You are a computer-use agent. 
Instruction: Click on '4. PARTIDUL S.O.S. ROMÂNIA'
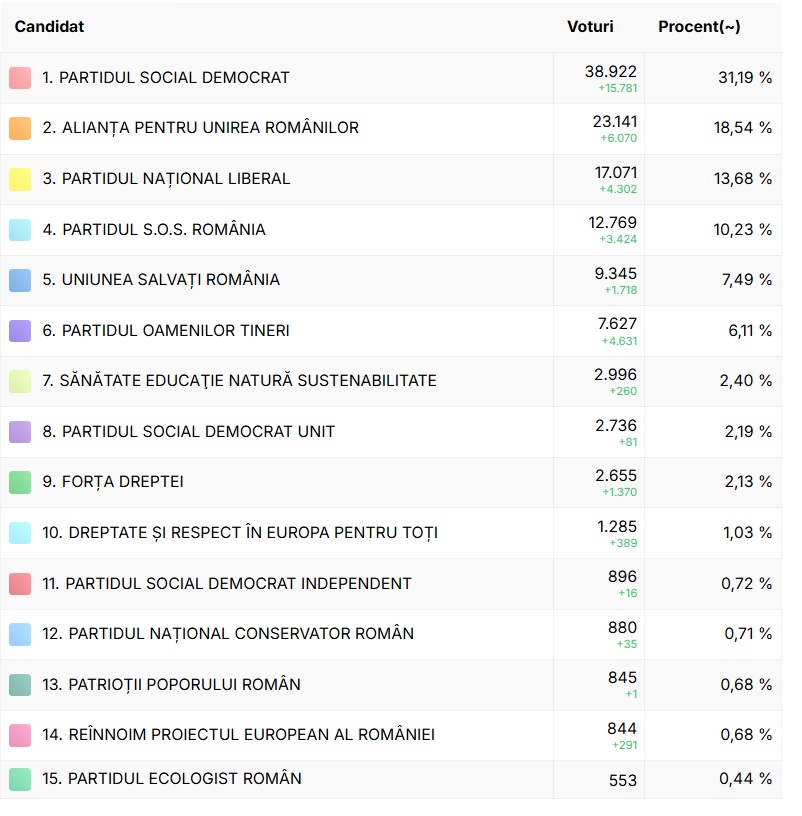[154, 230]
